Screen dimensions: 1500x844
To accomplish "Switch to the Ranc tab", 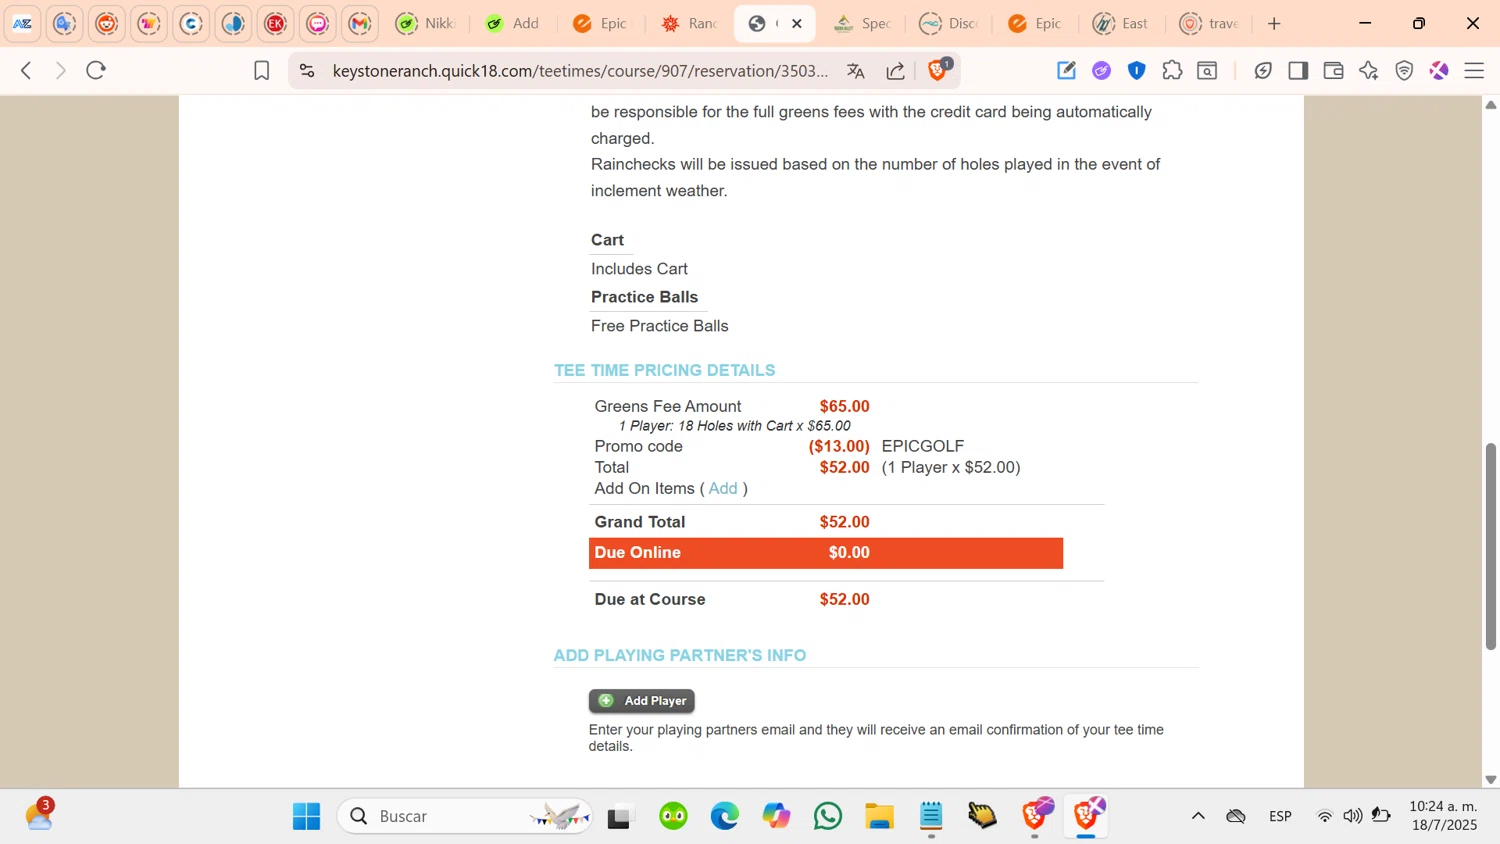I will 690,23.
